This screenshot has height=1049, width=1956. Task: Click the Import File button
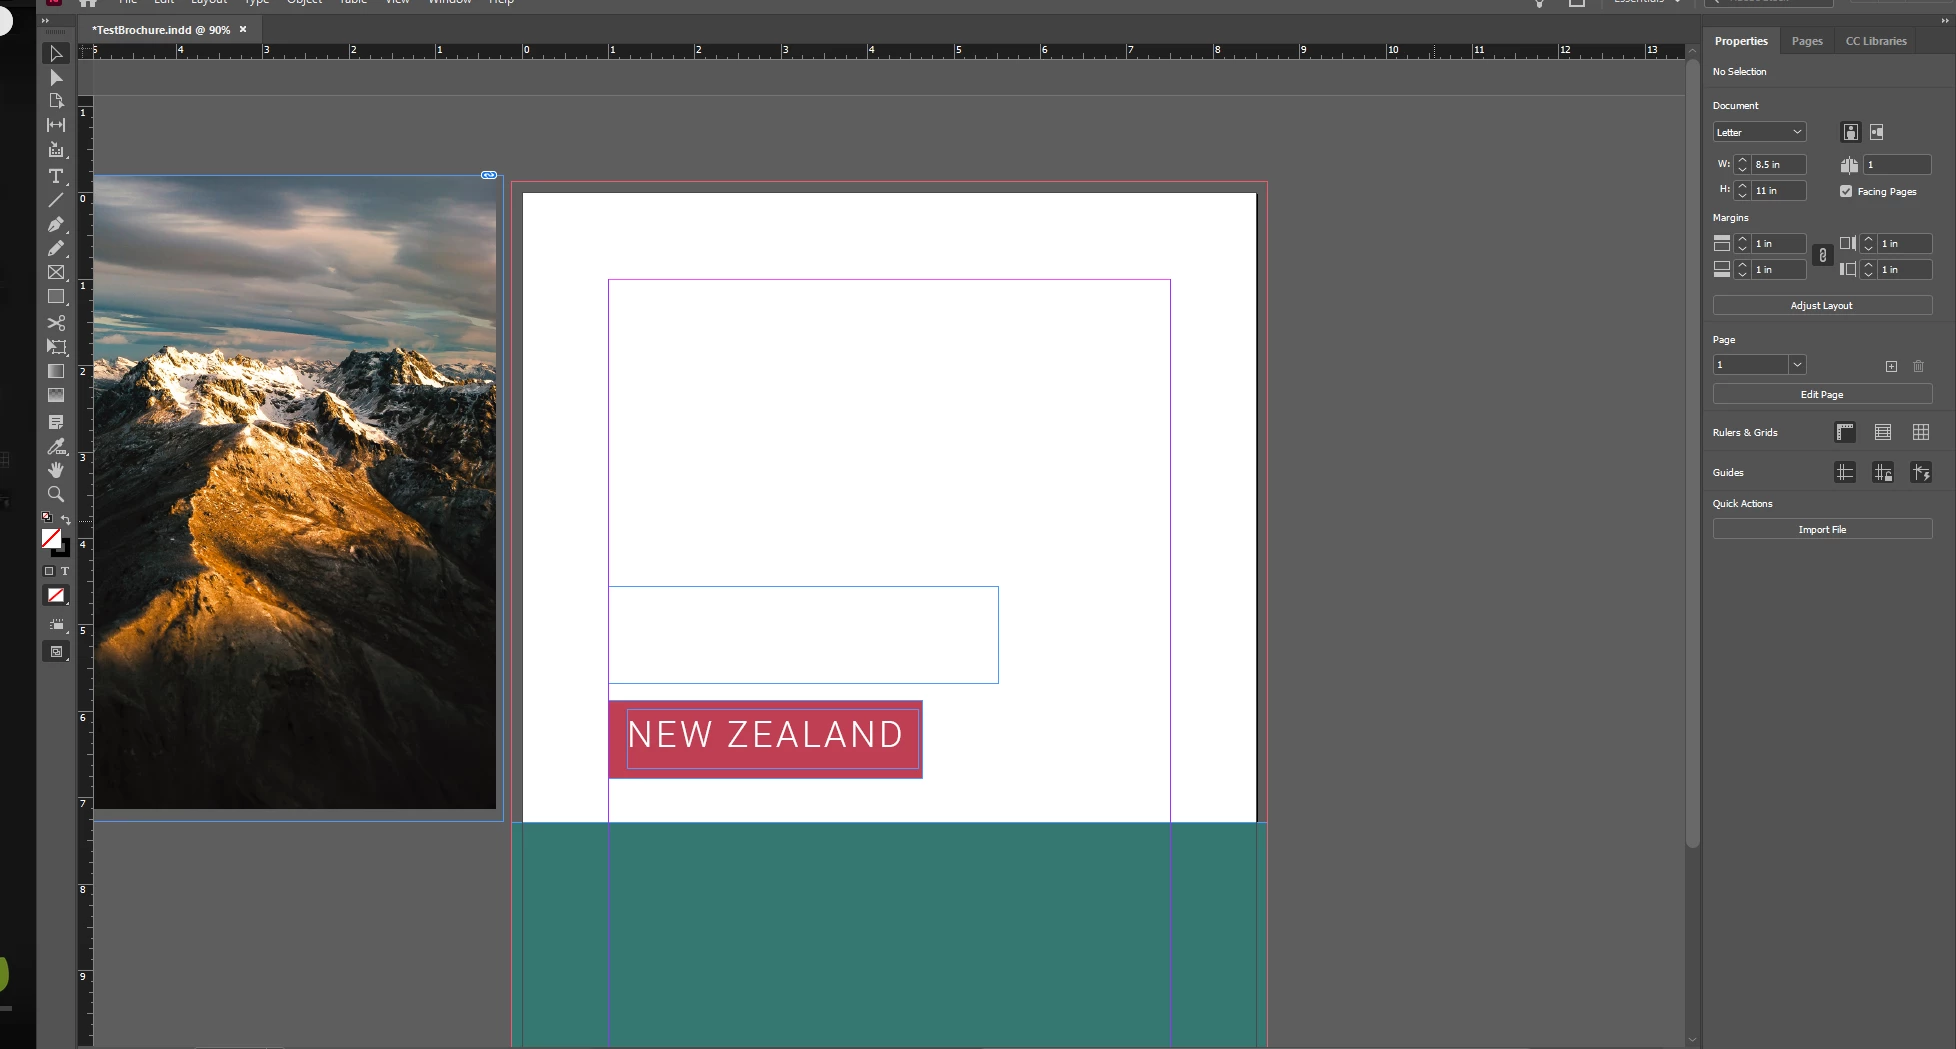(1822, 529)
